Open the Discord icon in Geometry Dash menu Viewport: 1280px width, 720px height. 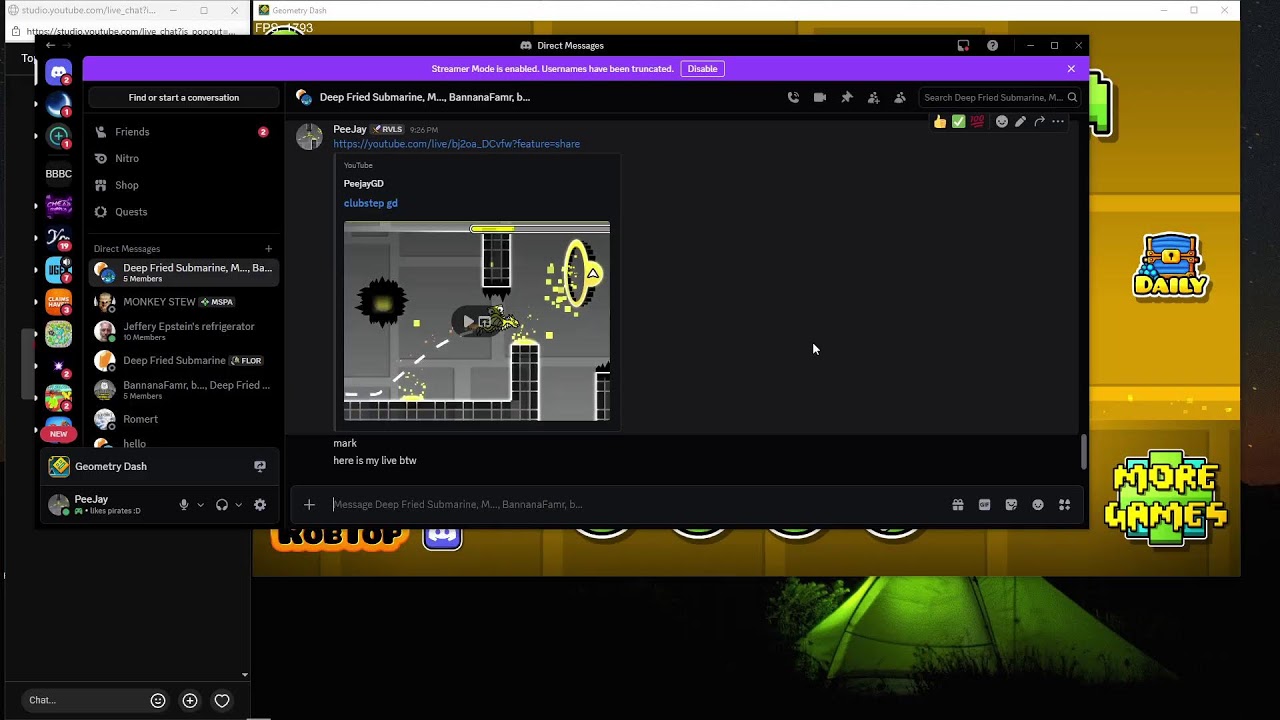(x=443, y=537)
